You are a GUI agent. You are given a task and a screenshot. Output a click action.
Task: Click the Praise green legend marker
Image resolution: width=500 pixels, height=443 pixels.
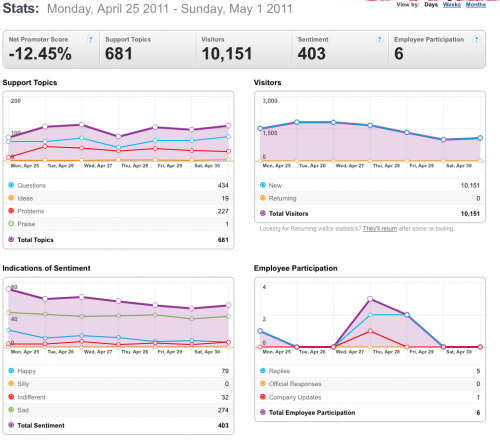(x=11, y=224)
